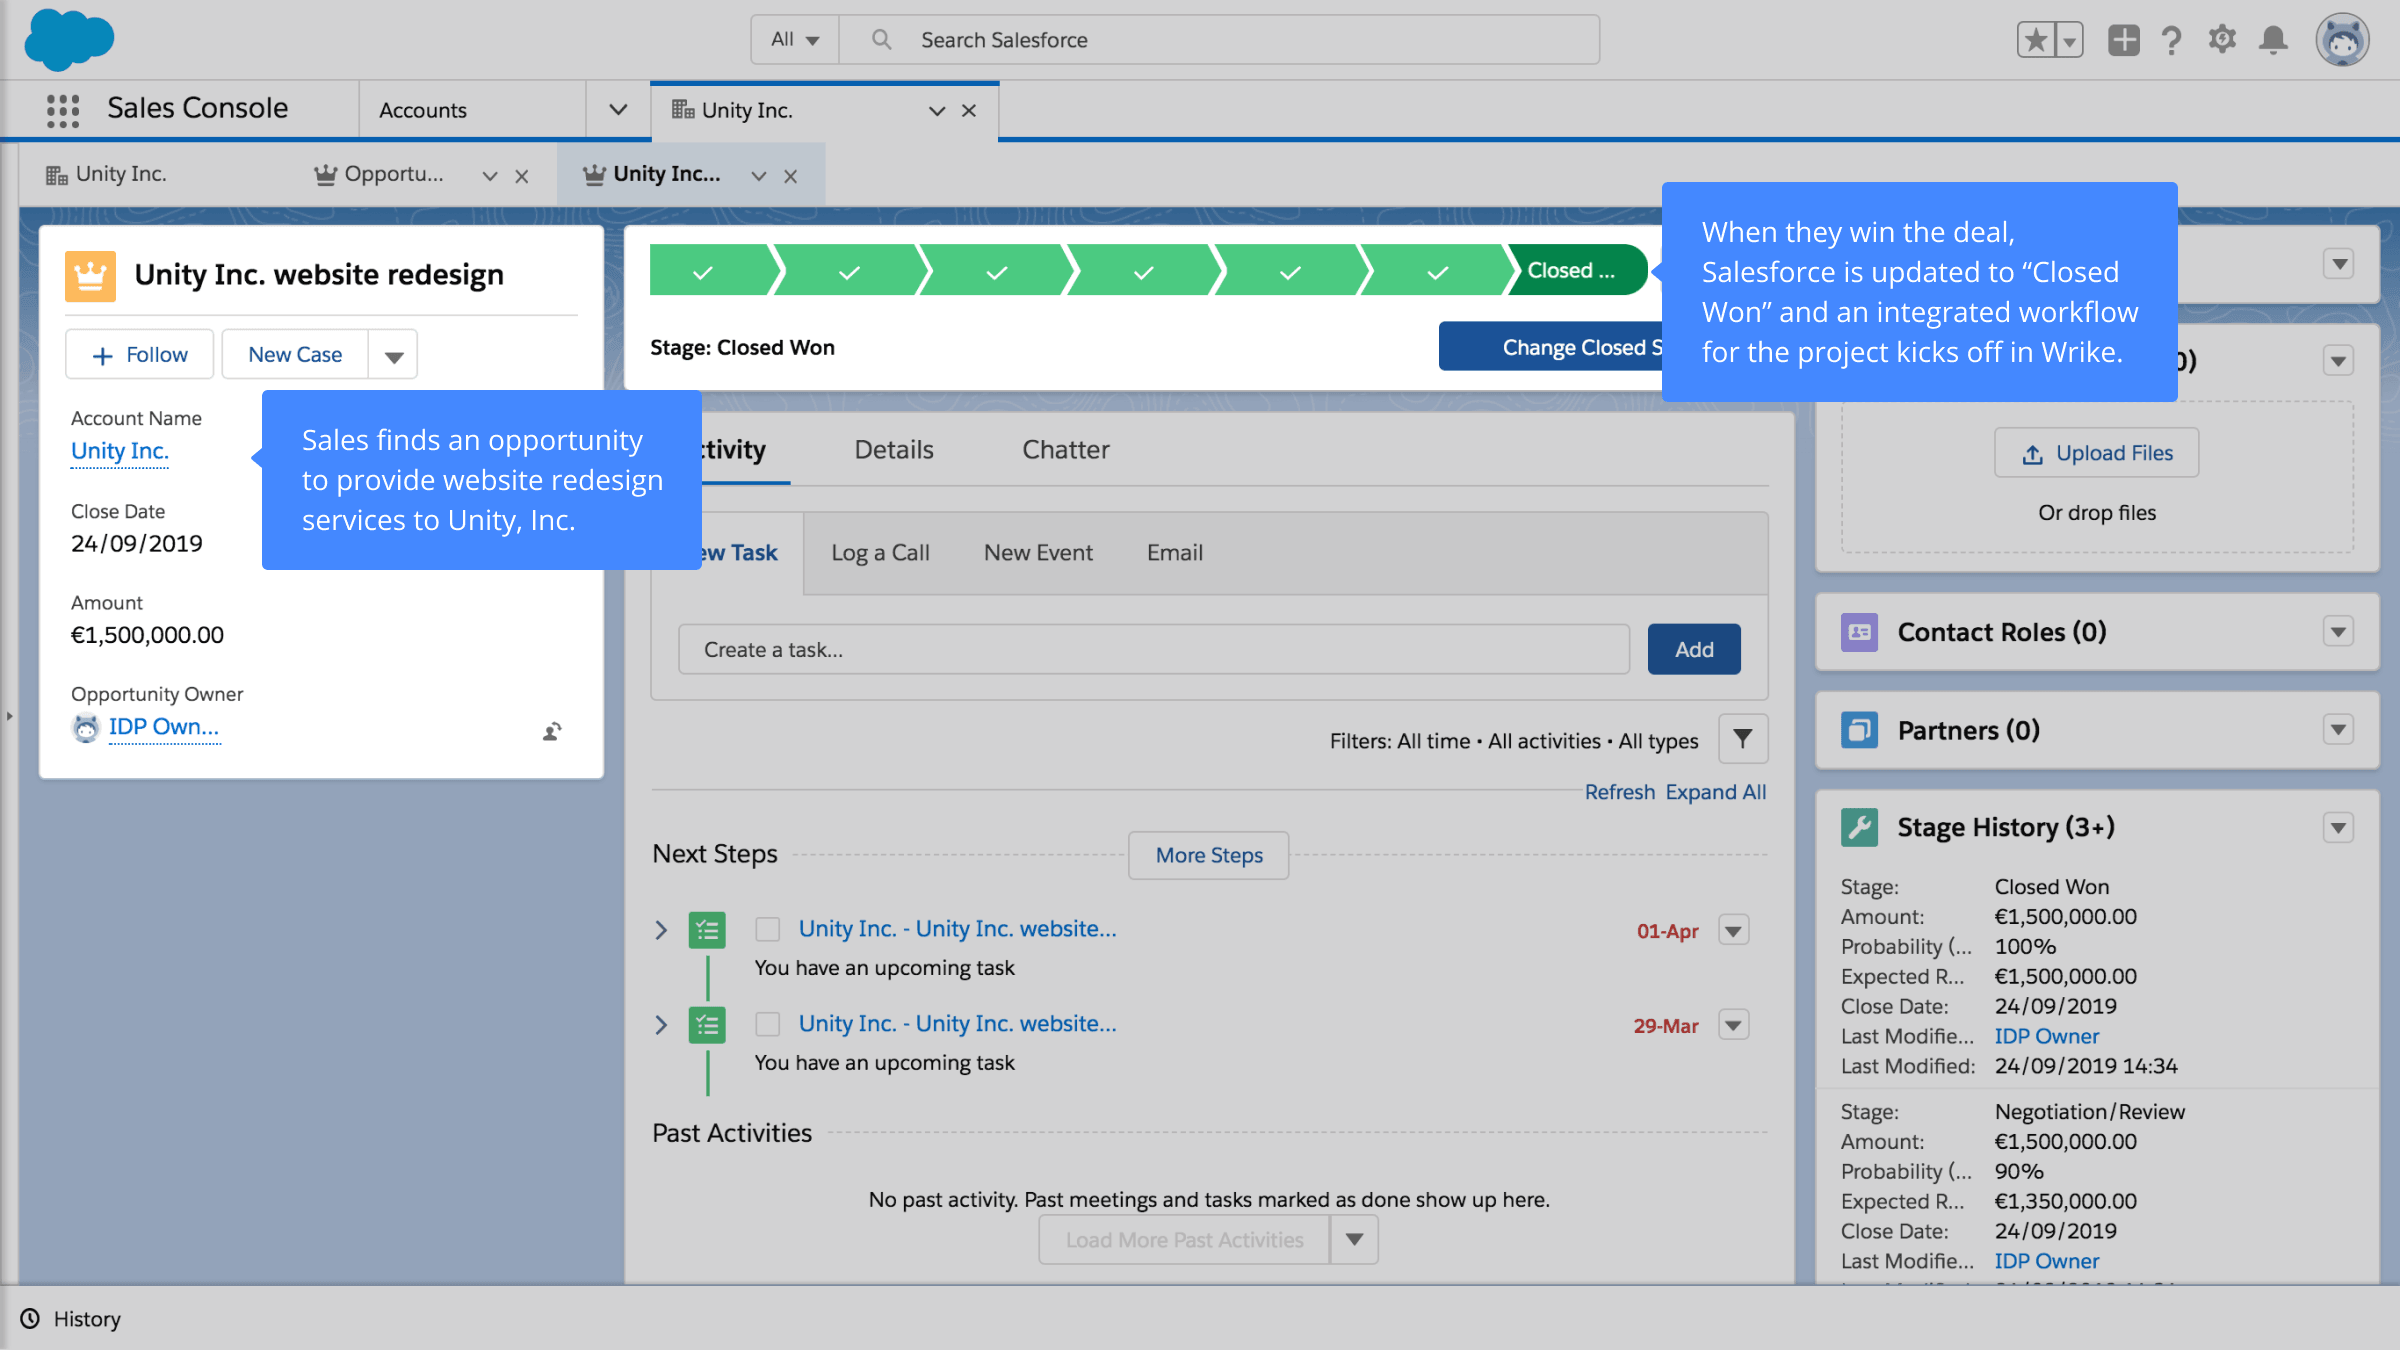Open the 29-Mar task dropdown arrow

[x=1734, y=1025]
